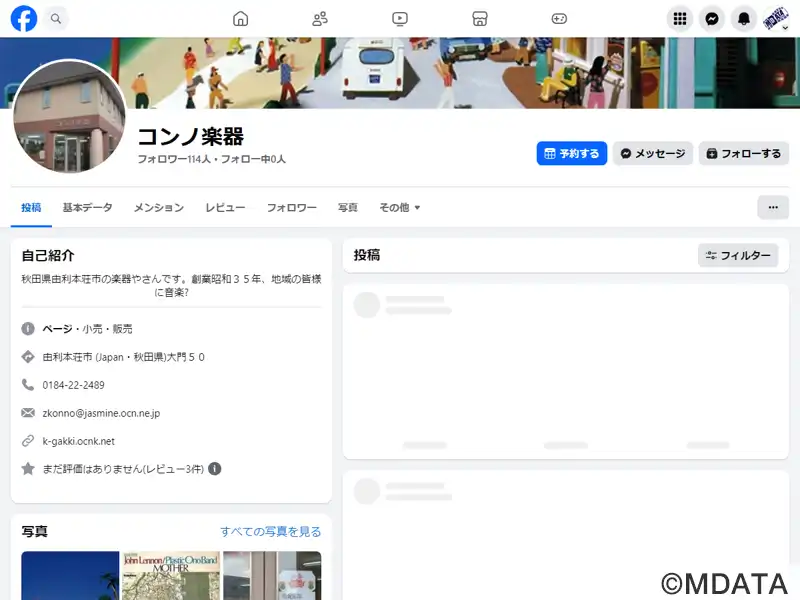
Task: Click the フォローする button
Action: point(743,154)
